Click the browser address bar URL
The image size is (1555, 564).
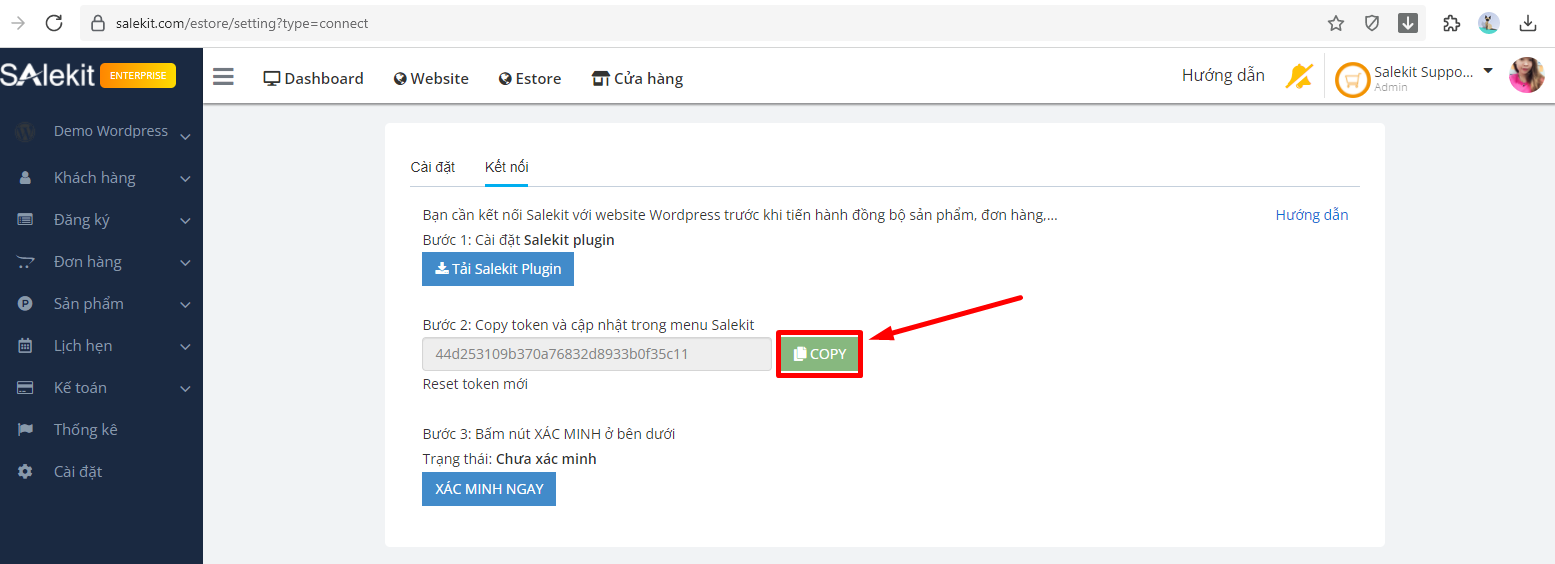point(242,23)
